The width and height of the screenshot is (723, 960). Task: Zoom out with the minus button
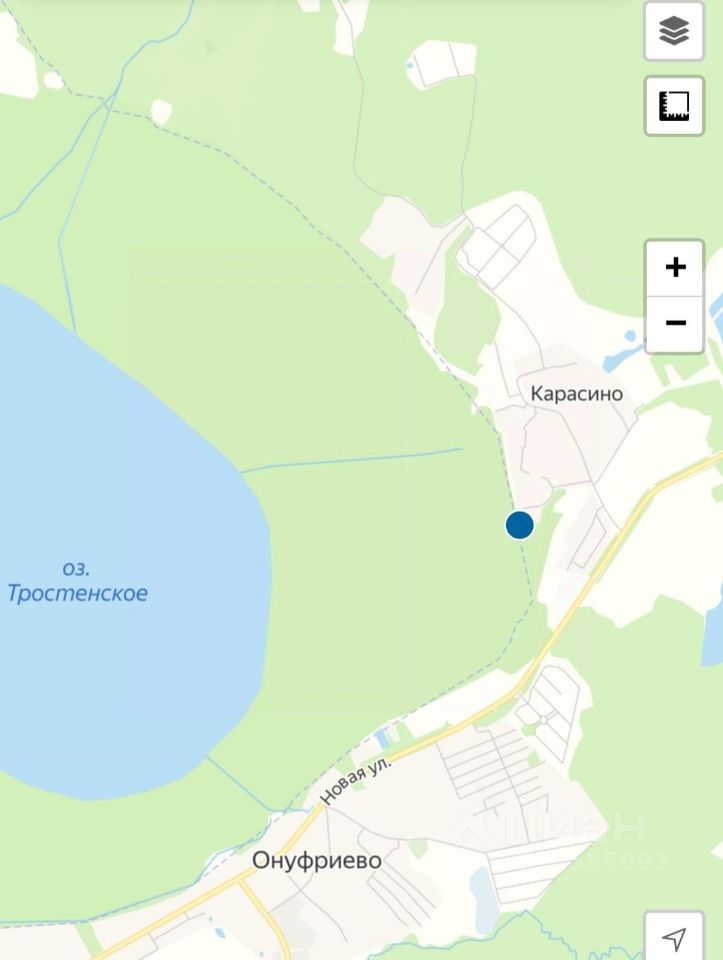(675, 323)
